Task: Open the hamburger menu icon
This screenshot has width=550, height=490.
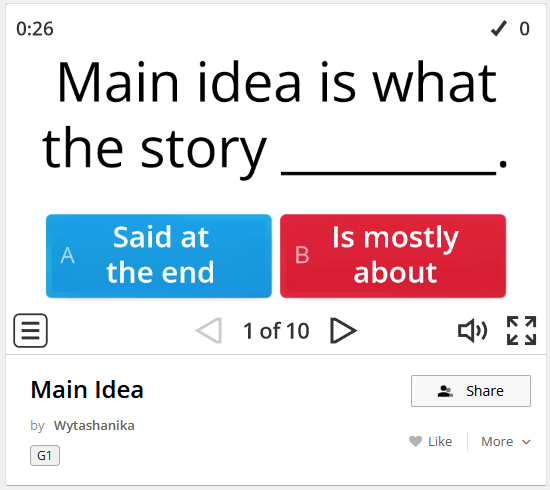Action: coord(31,330)
